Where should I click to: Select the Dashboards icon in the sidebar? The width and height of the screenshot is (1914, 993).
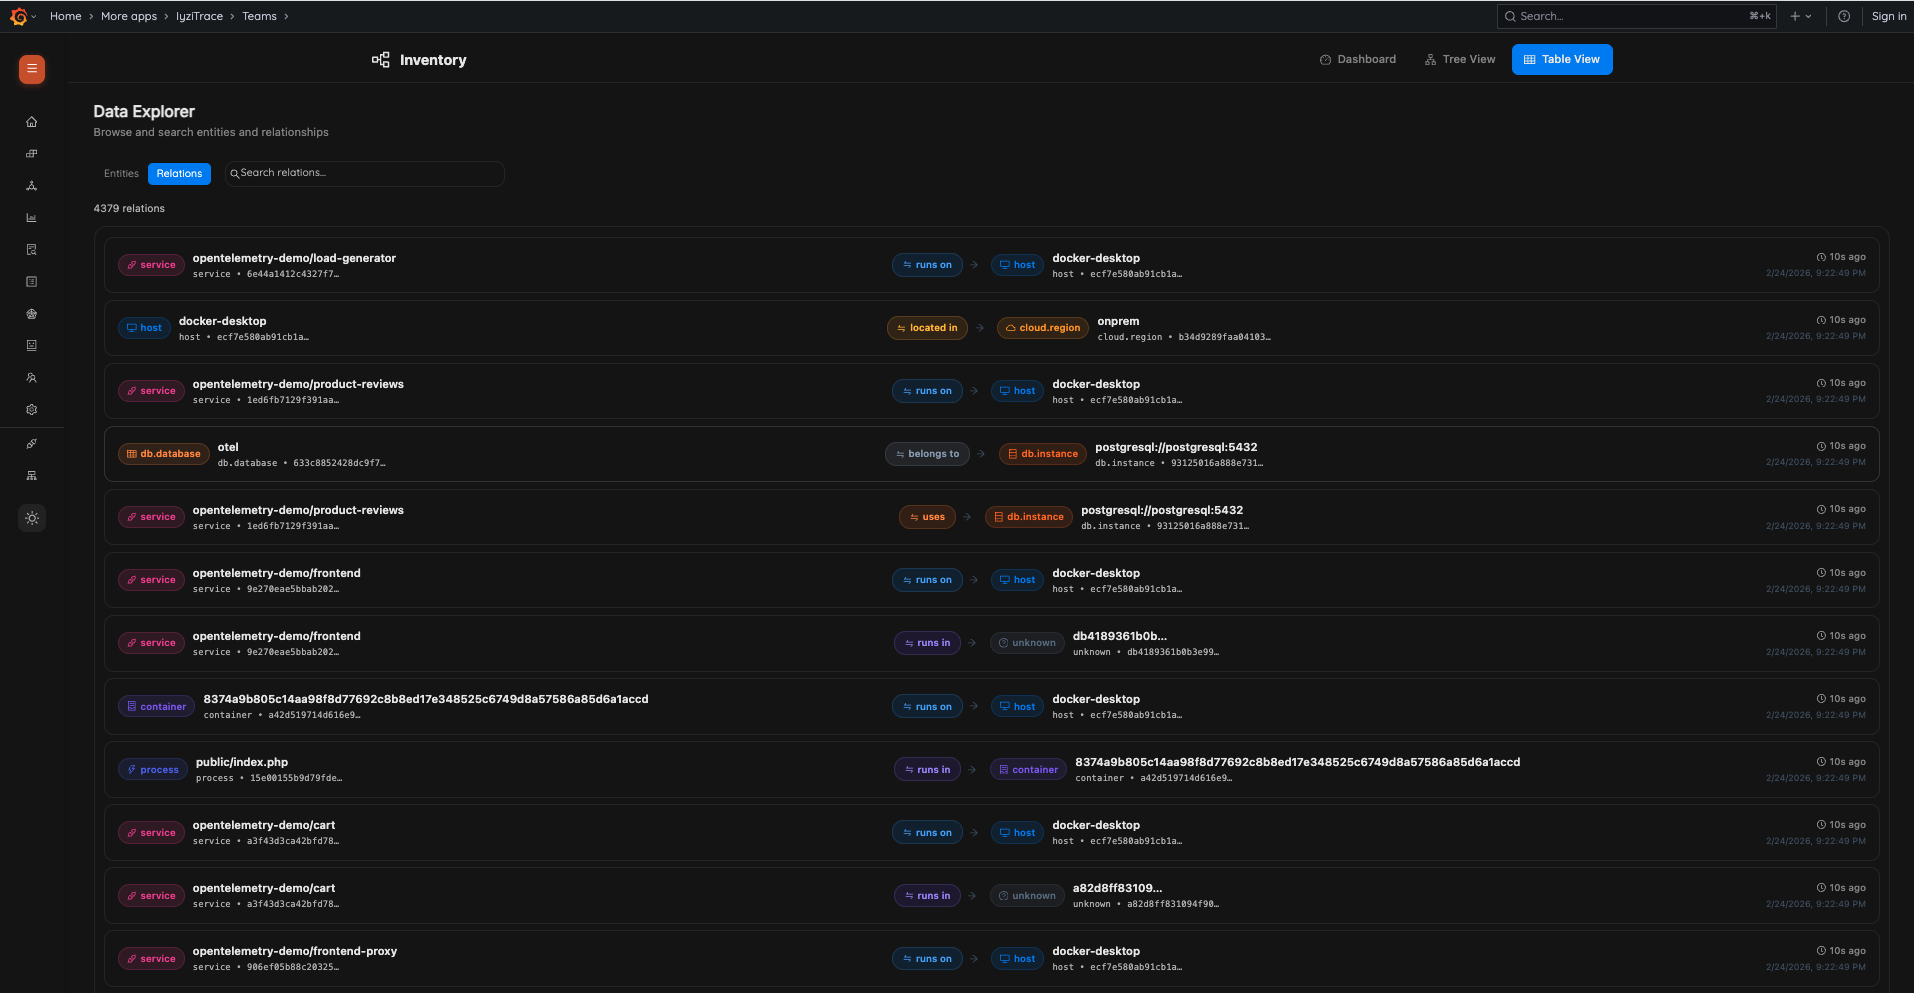coord(31,153)
